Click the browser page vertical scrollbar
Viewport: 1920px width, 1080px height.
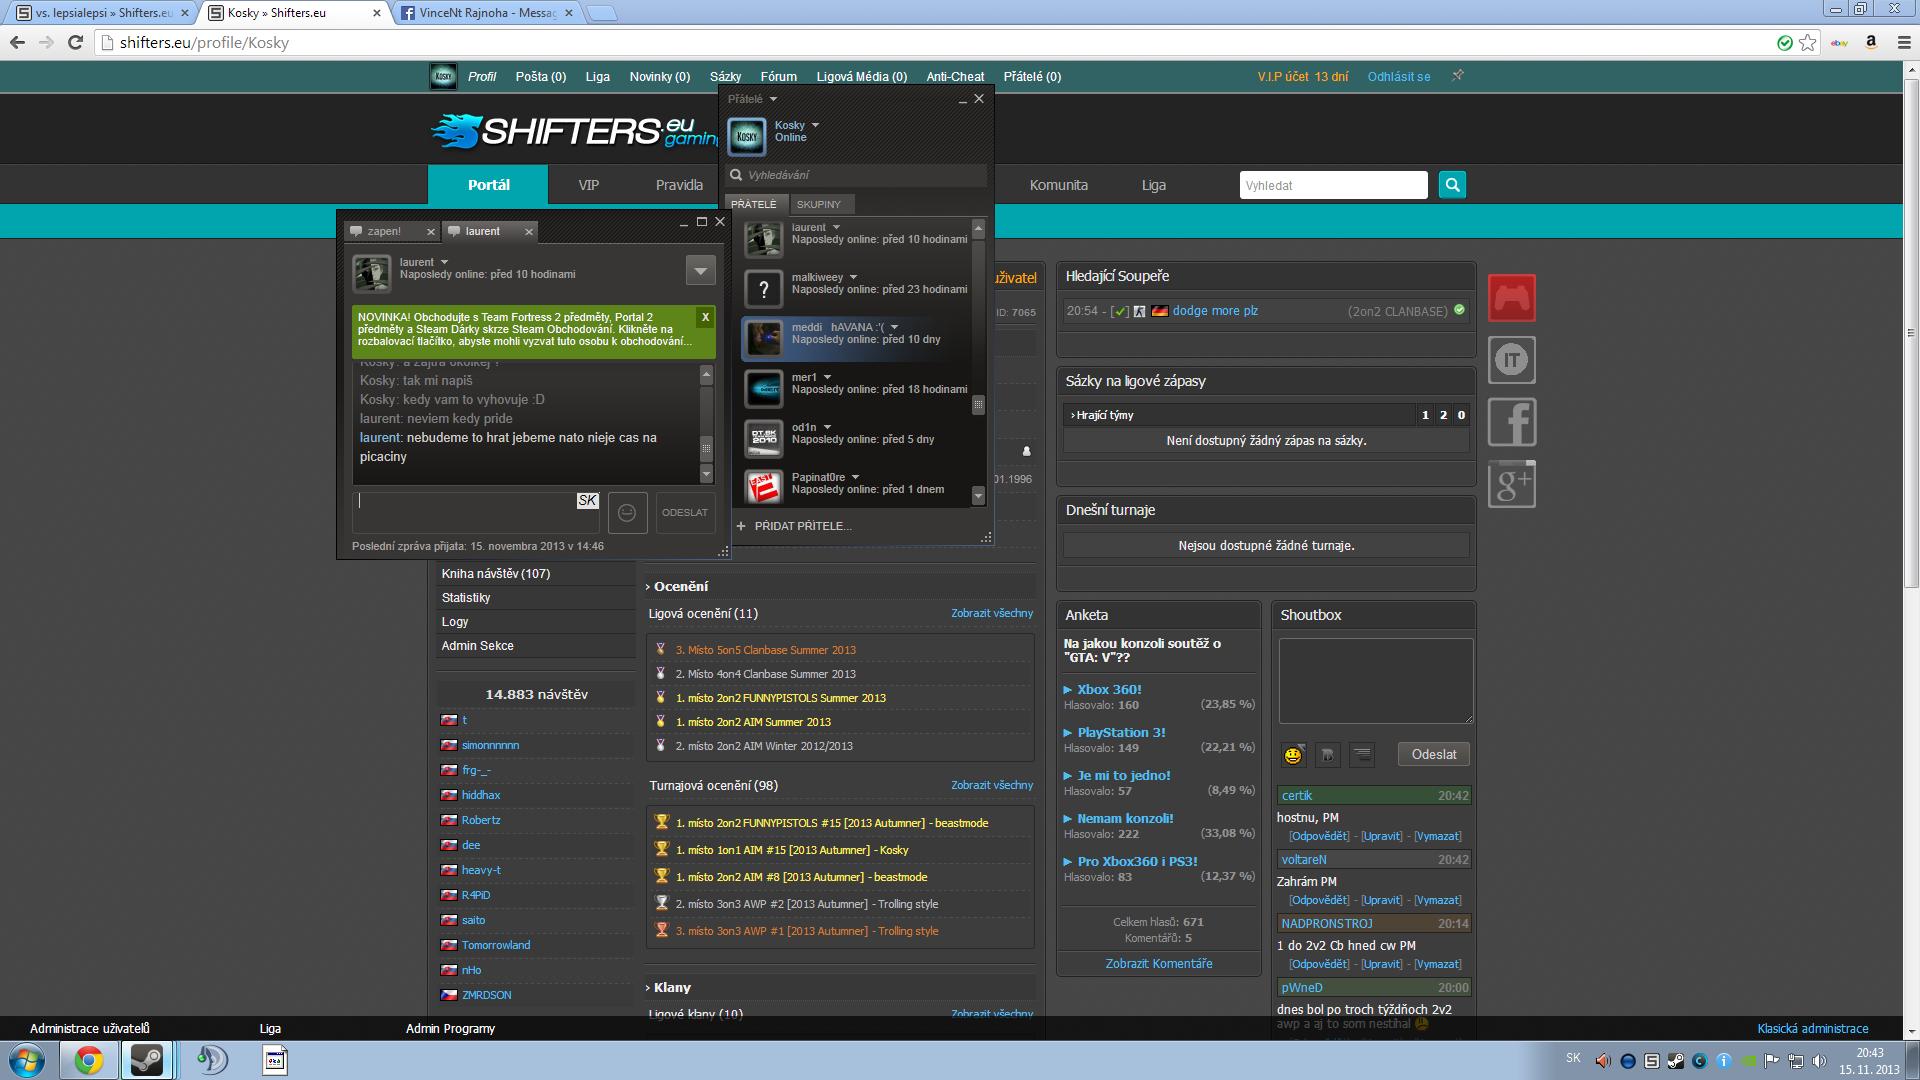tap(1911, 333)
